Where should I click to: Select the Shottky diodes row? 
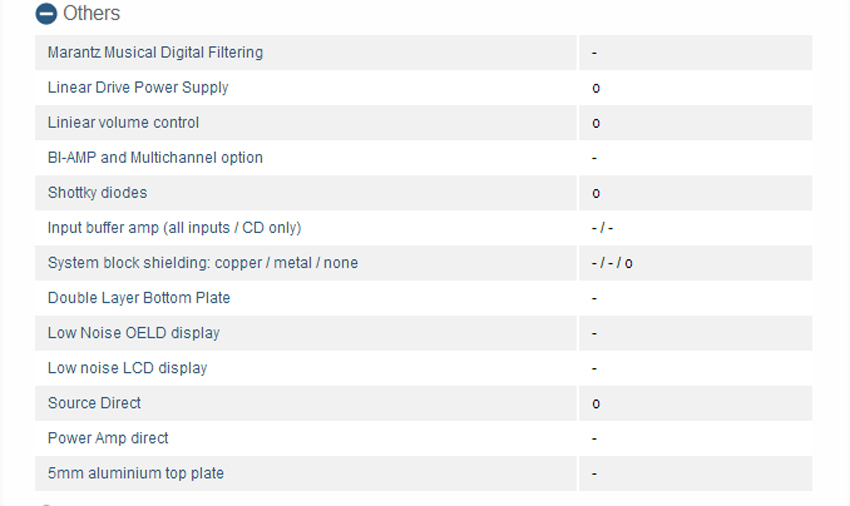[x=423, y=193]
